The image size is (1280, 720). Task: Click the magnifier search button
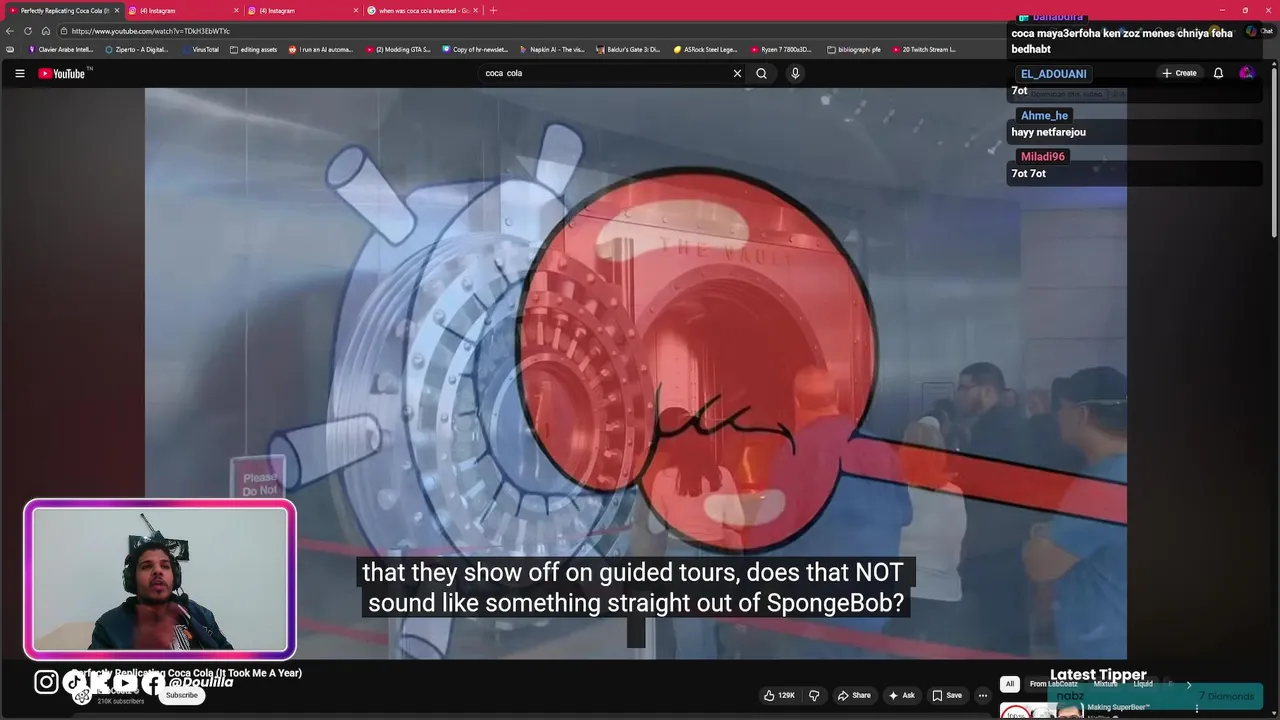click(761, 73)
